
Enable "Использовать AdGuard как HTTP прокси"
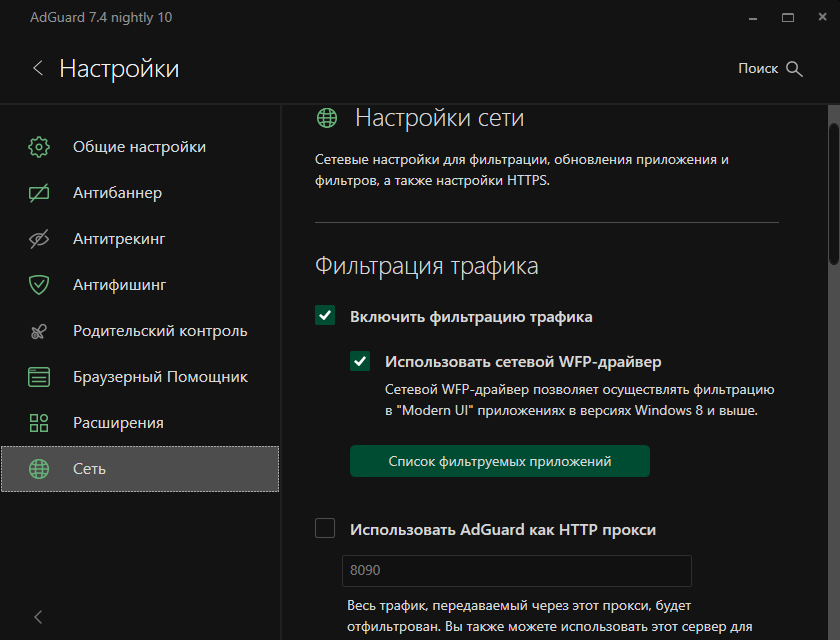(x=325, y=529)
